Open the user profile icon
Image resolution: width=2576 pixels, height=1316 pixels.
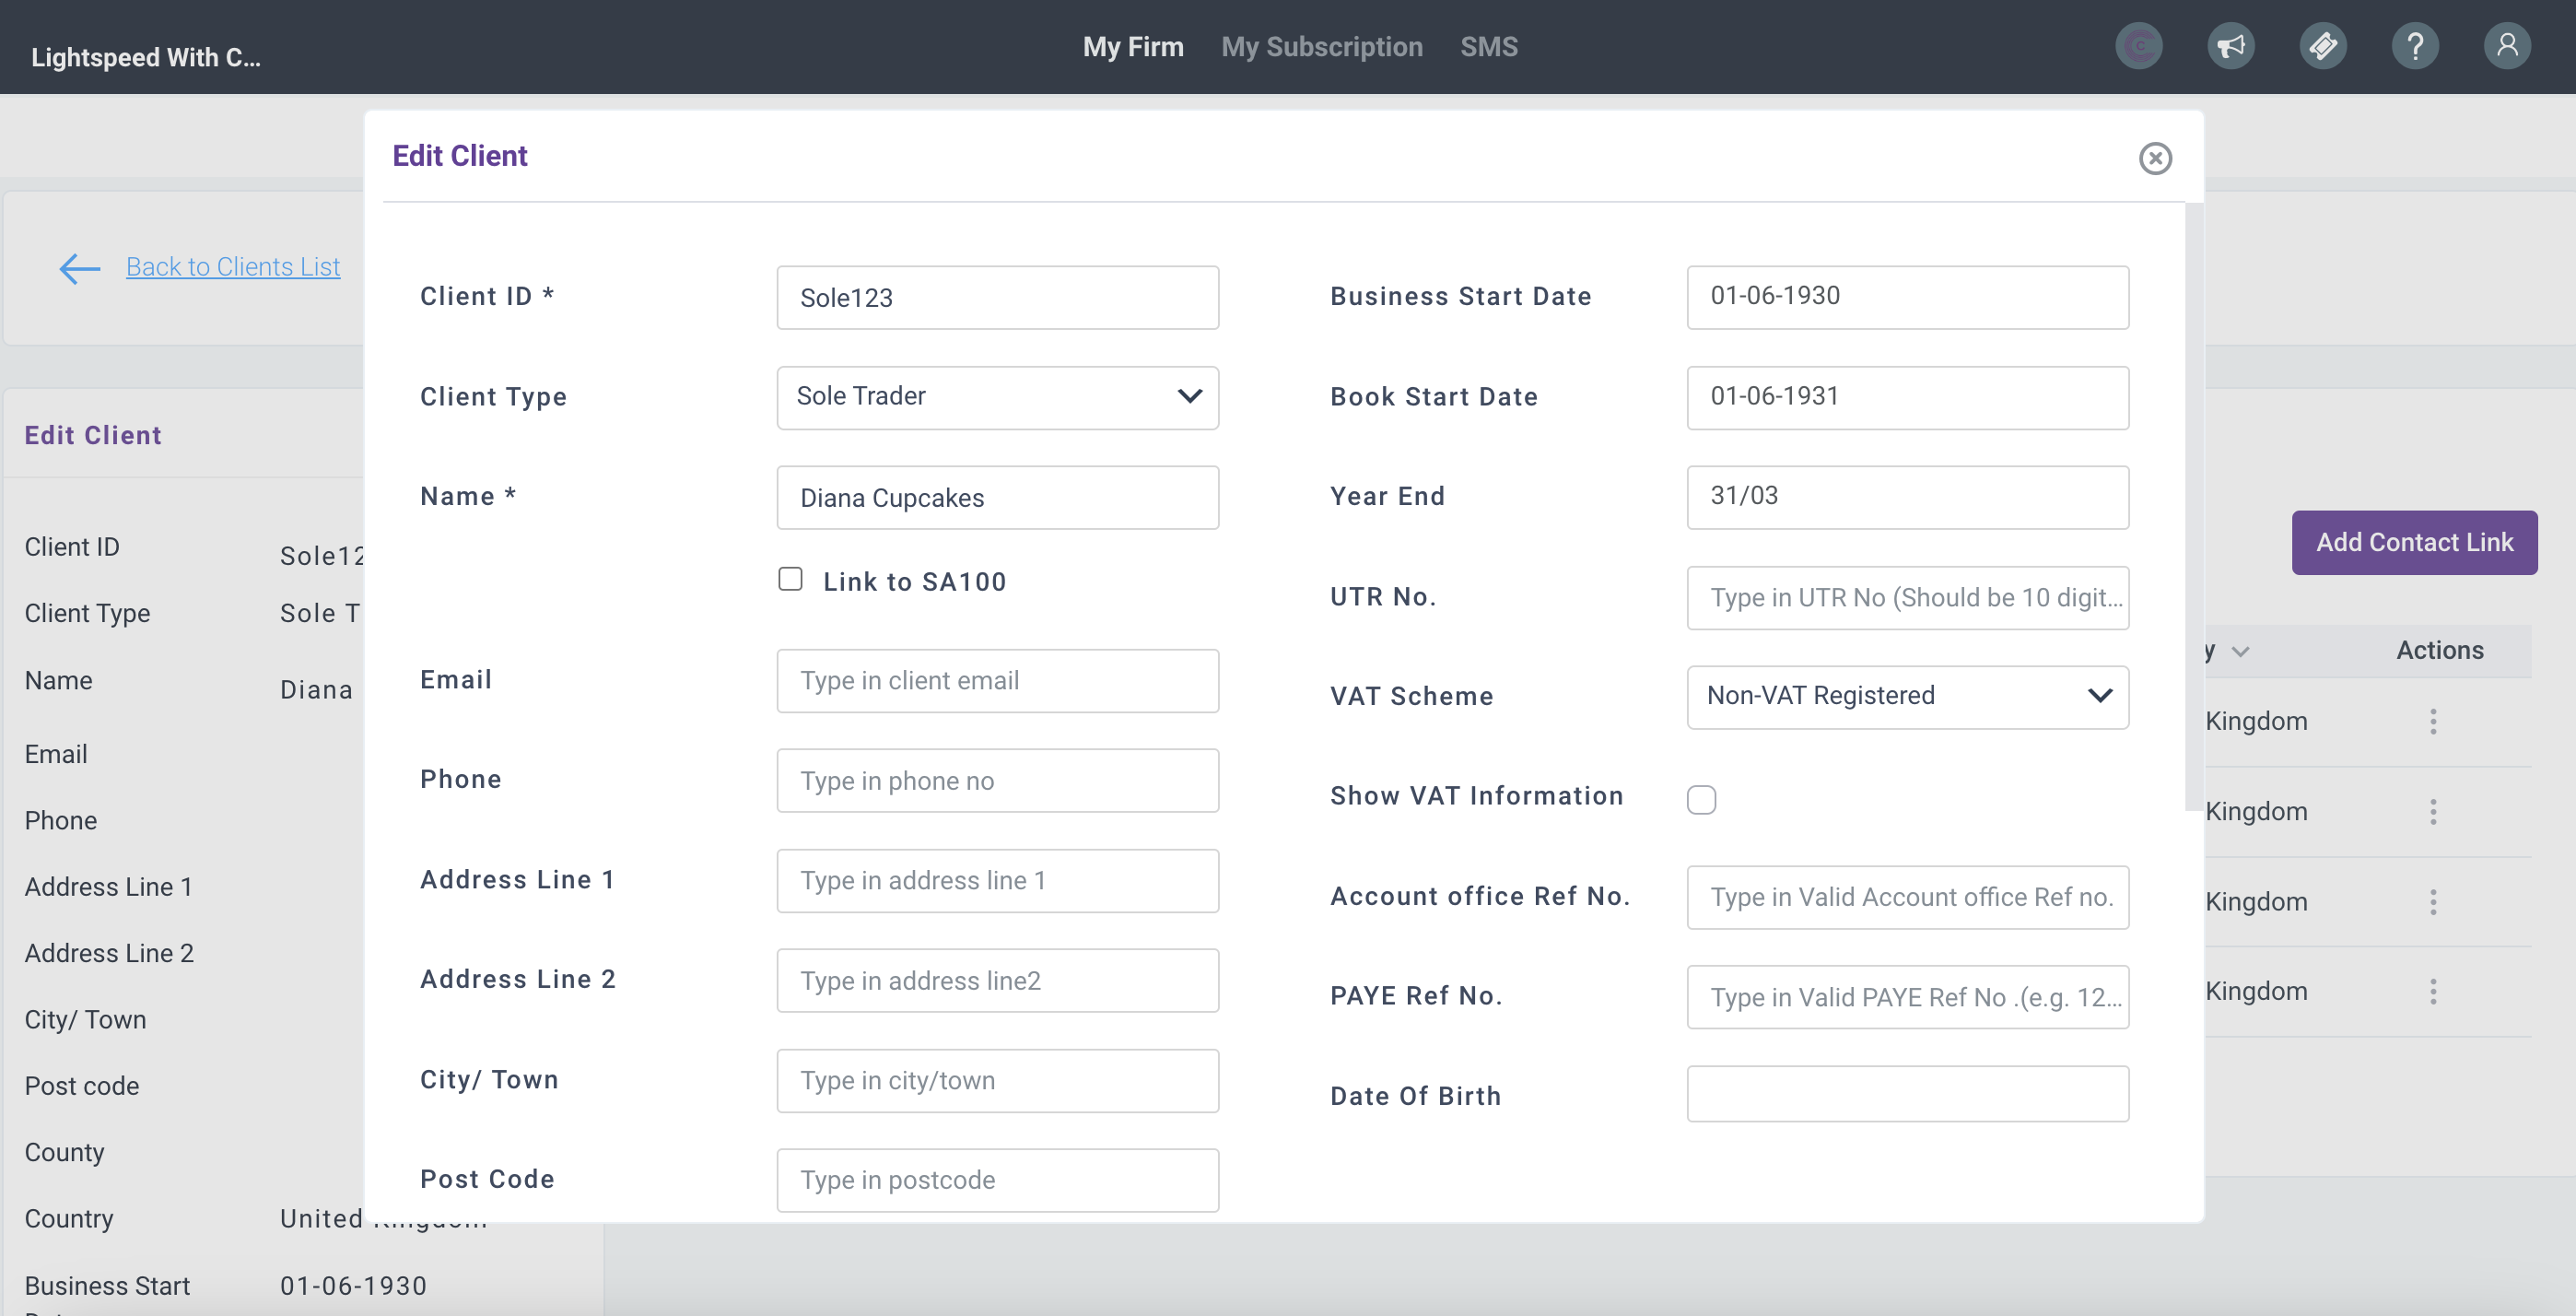2506,46
